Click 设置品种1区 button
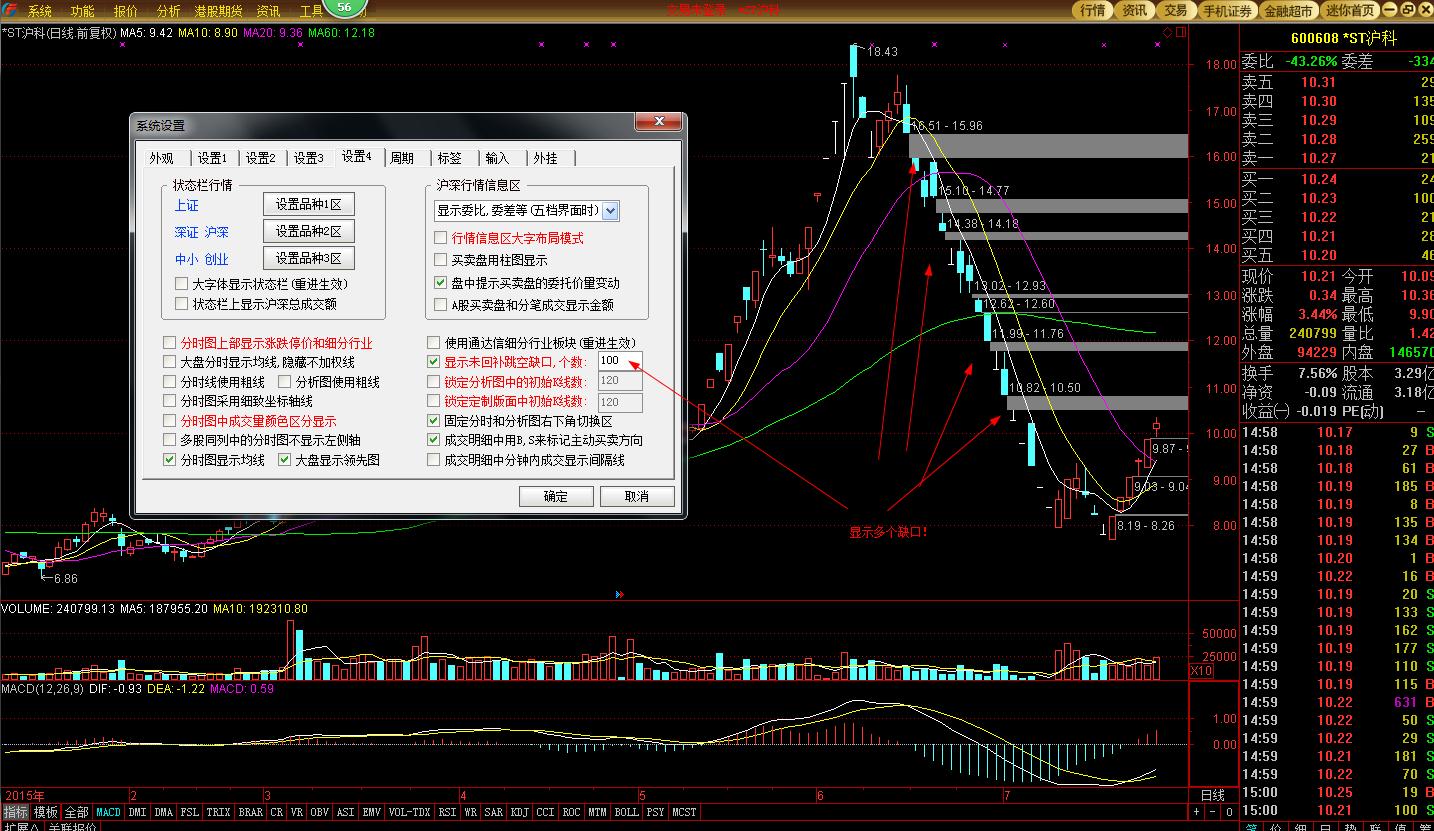 309,204
